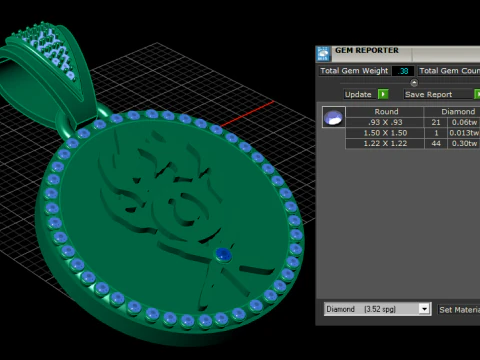Click the gem count 44 cell
Viewport: 480px width, 360px height.
point(436,144)
